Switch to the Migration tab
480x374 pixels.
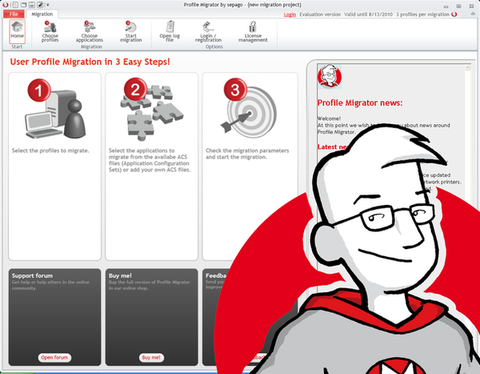42,14
